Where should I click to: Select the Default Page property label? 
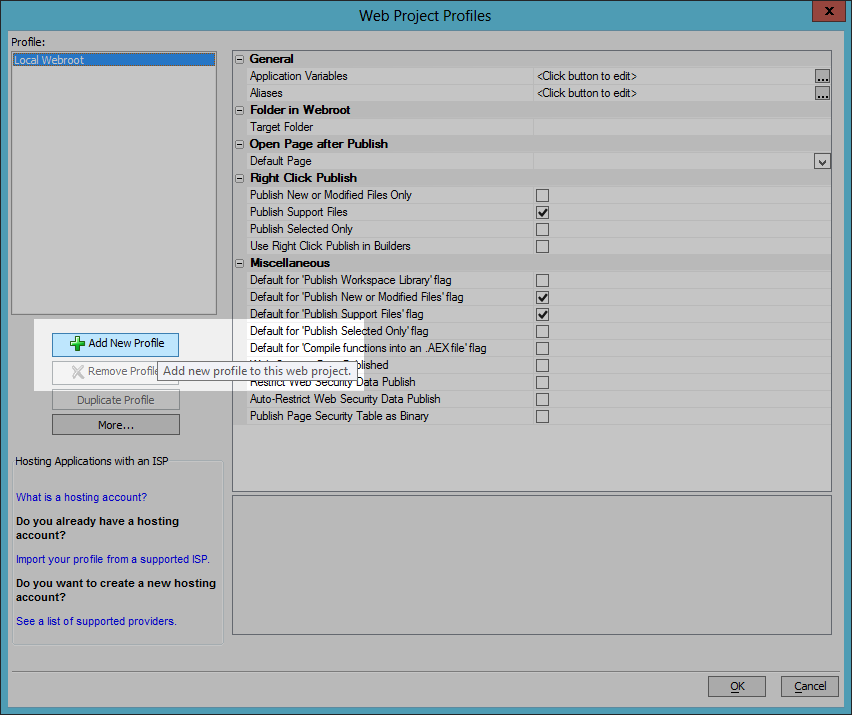[x=280, y=161]
